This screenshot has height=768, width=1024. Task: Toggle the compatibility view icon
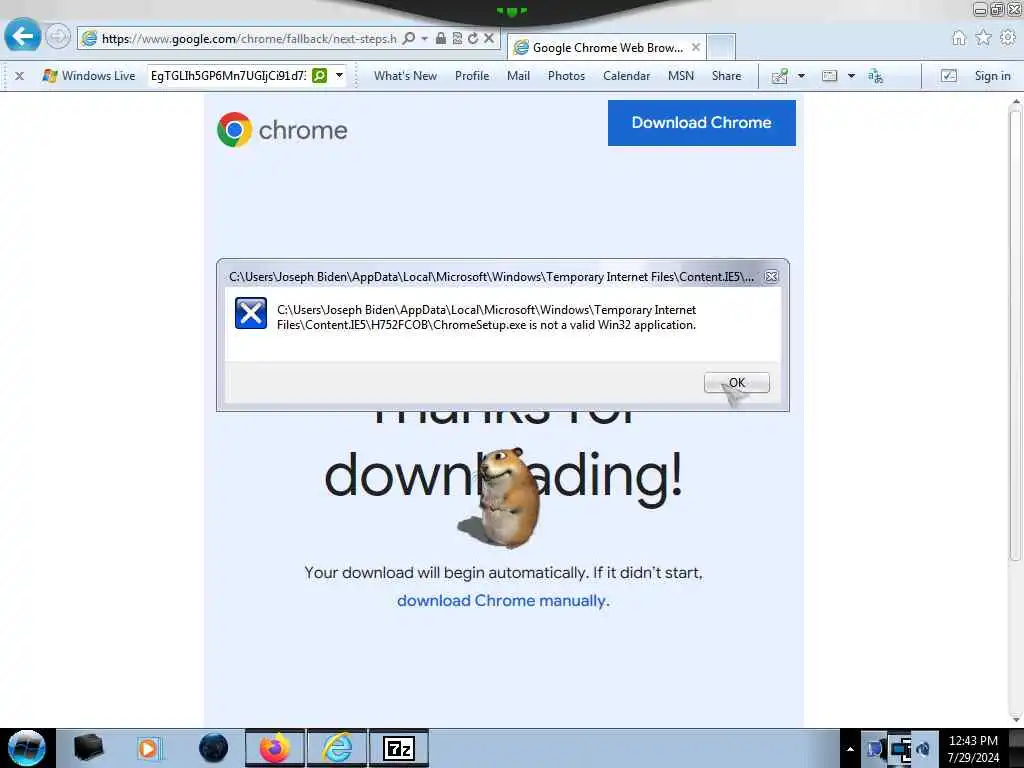pos(457,39)
